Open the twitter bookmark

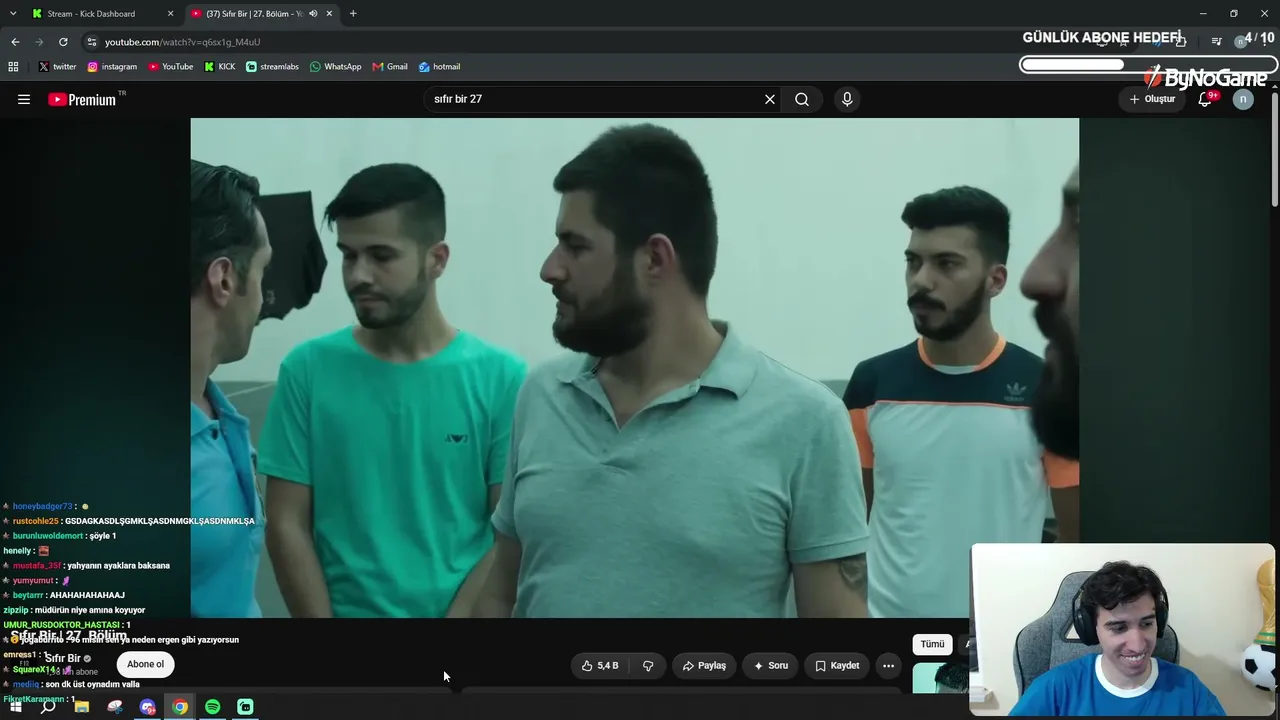pyautogui.click(x=57, y=67)
